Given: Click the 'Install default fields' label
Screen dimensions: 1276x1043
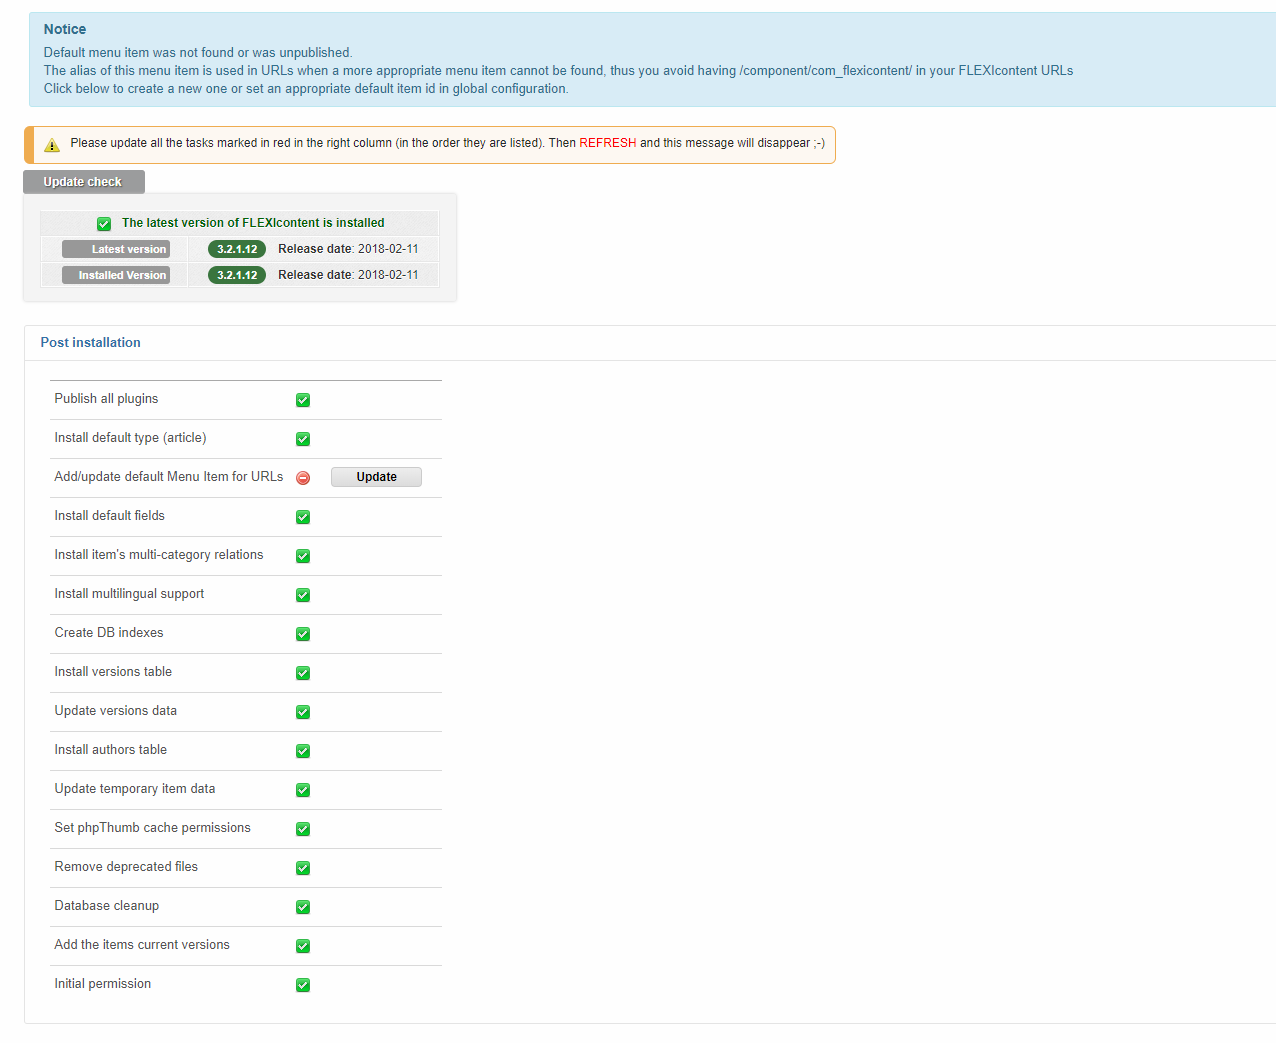Looking at the screenshot, I should point(110,515).
